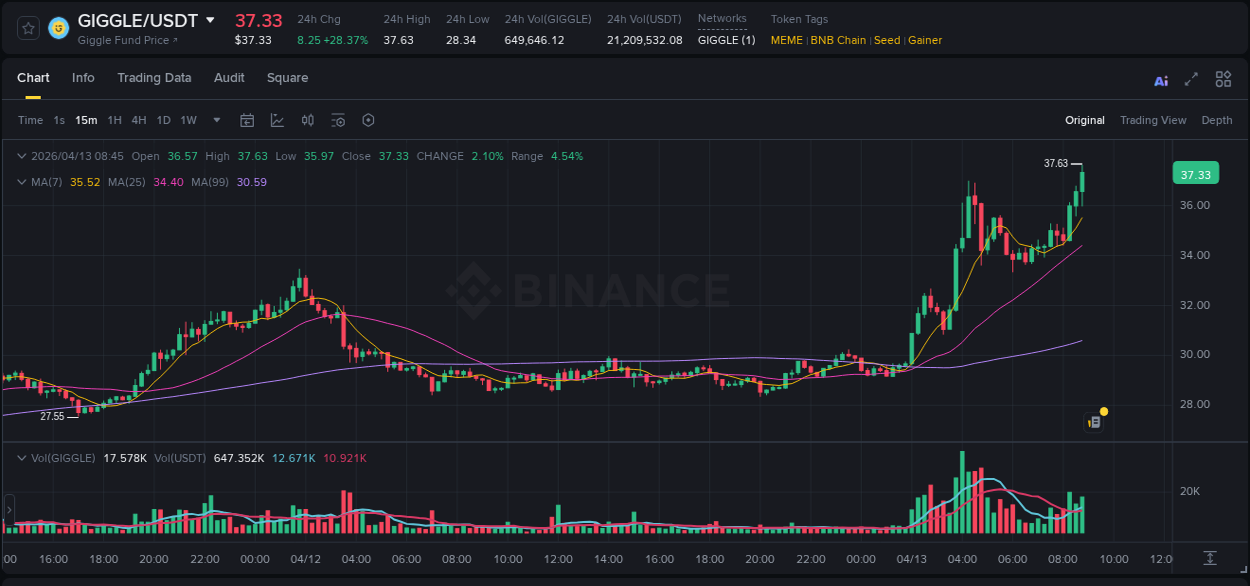
Task: Favorite GIGGLE/USDT with the star
Action: [27, 27]
